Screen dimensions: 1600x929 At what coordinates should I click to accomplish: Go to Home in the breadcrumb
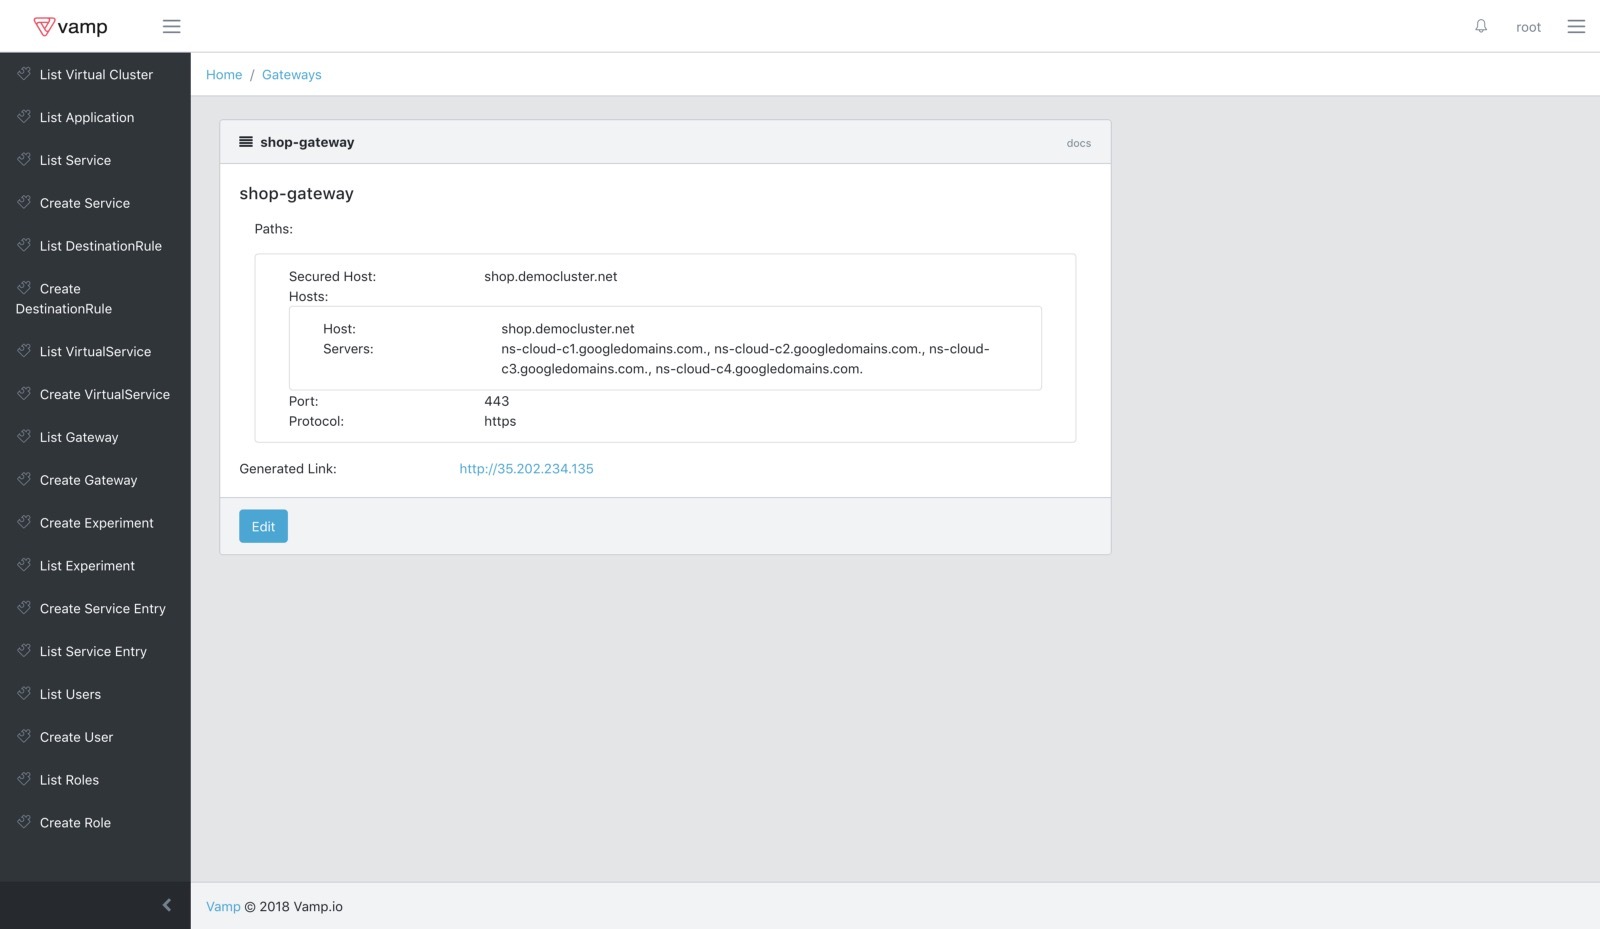point(224,75)
